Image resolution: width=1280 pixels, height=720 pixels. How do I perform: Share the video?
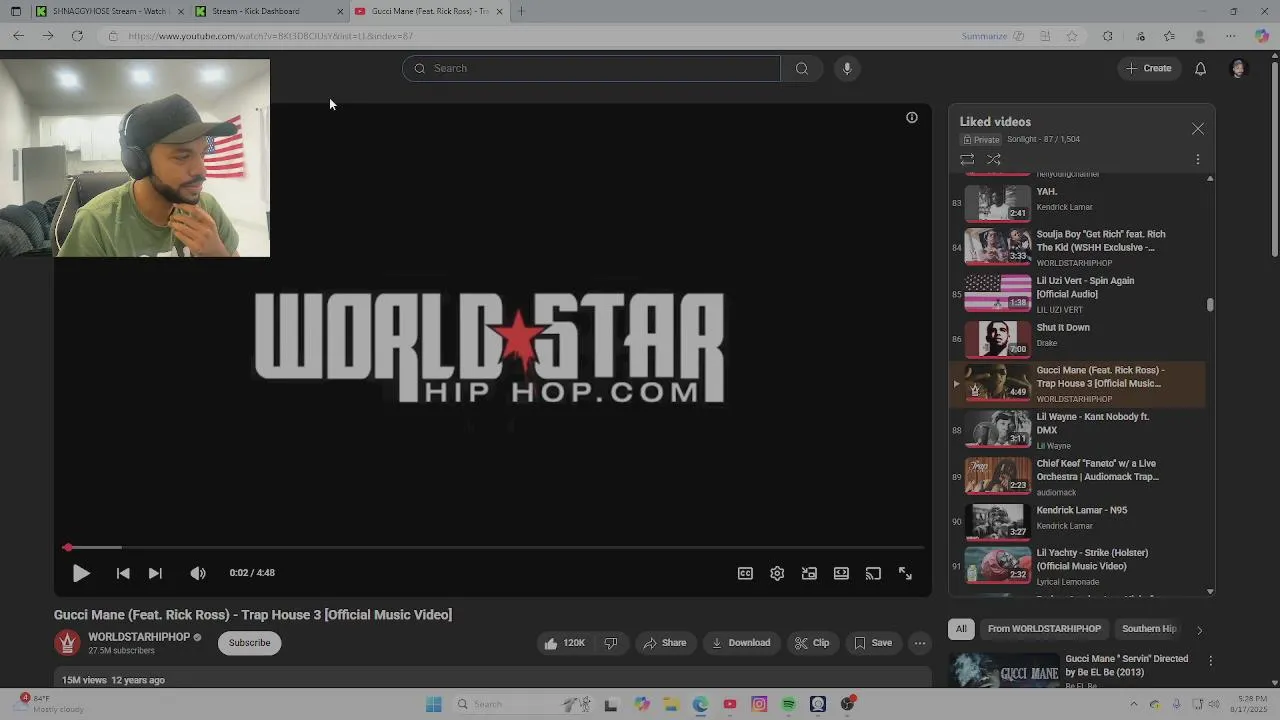click(x=665, y=643)
